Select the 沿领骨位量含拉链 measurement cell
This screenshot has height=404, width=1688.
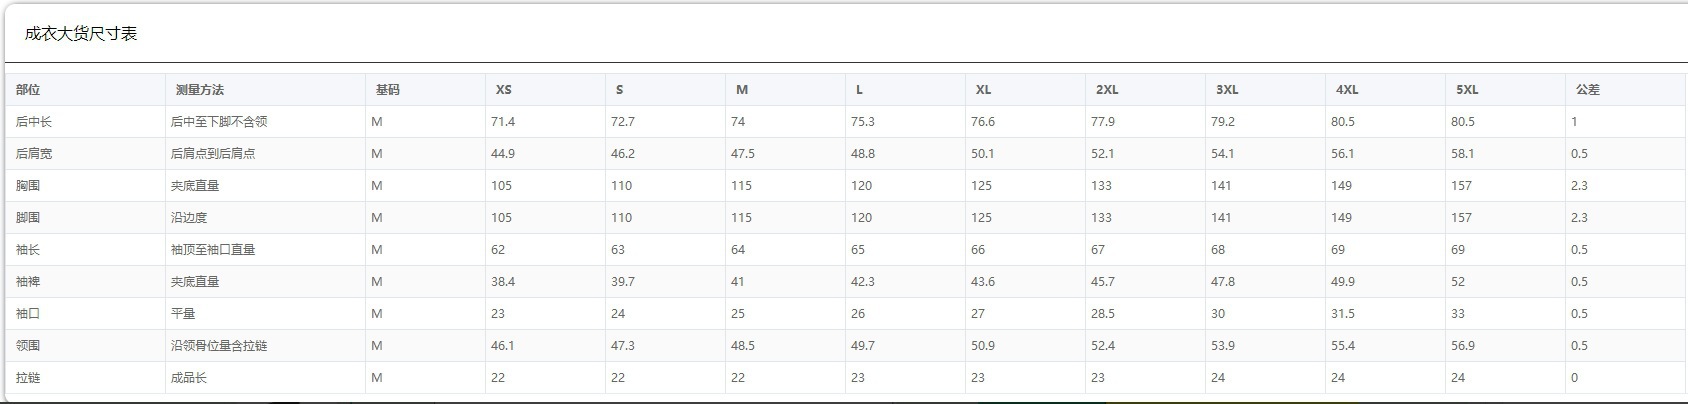(x=219, y=346)
